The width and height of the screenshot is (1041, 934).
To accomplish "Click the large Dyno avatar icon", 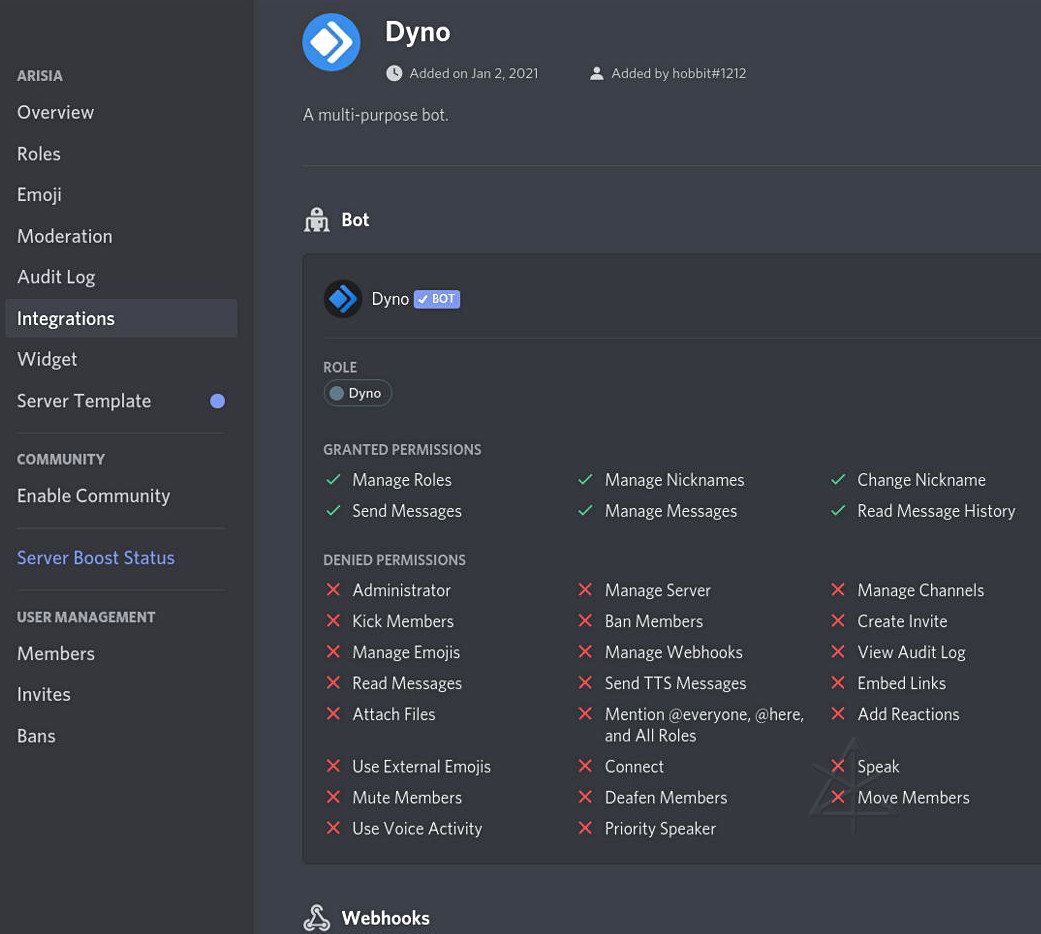I will (331, 42).
